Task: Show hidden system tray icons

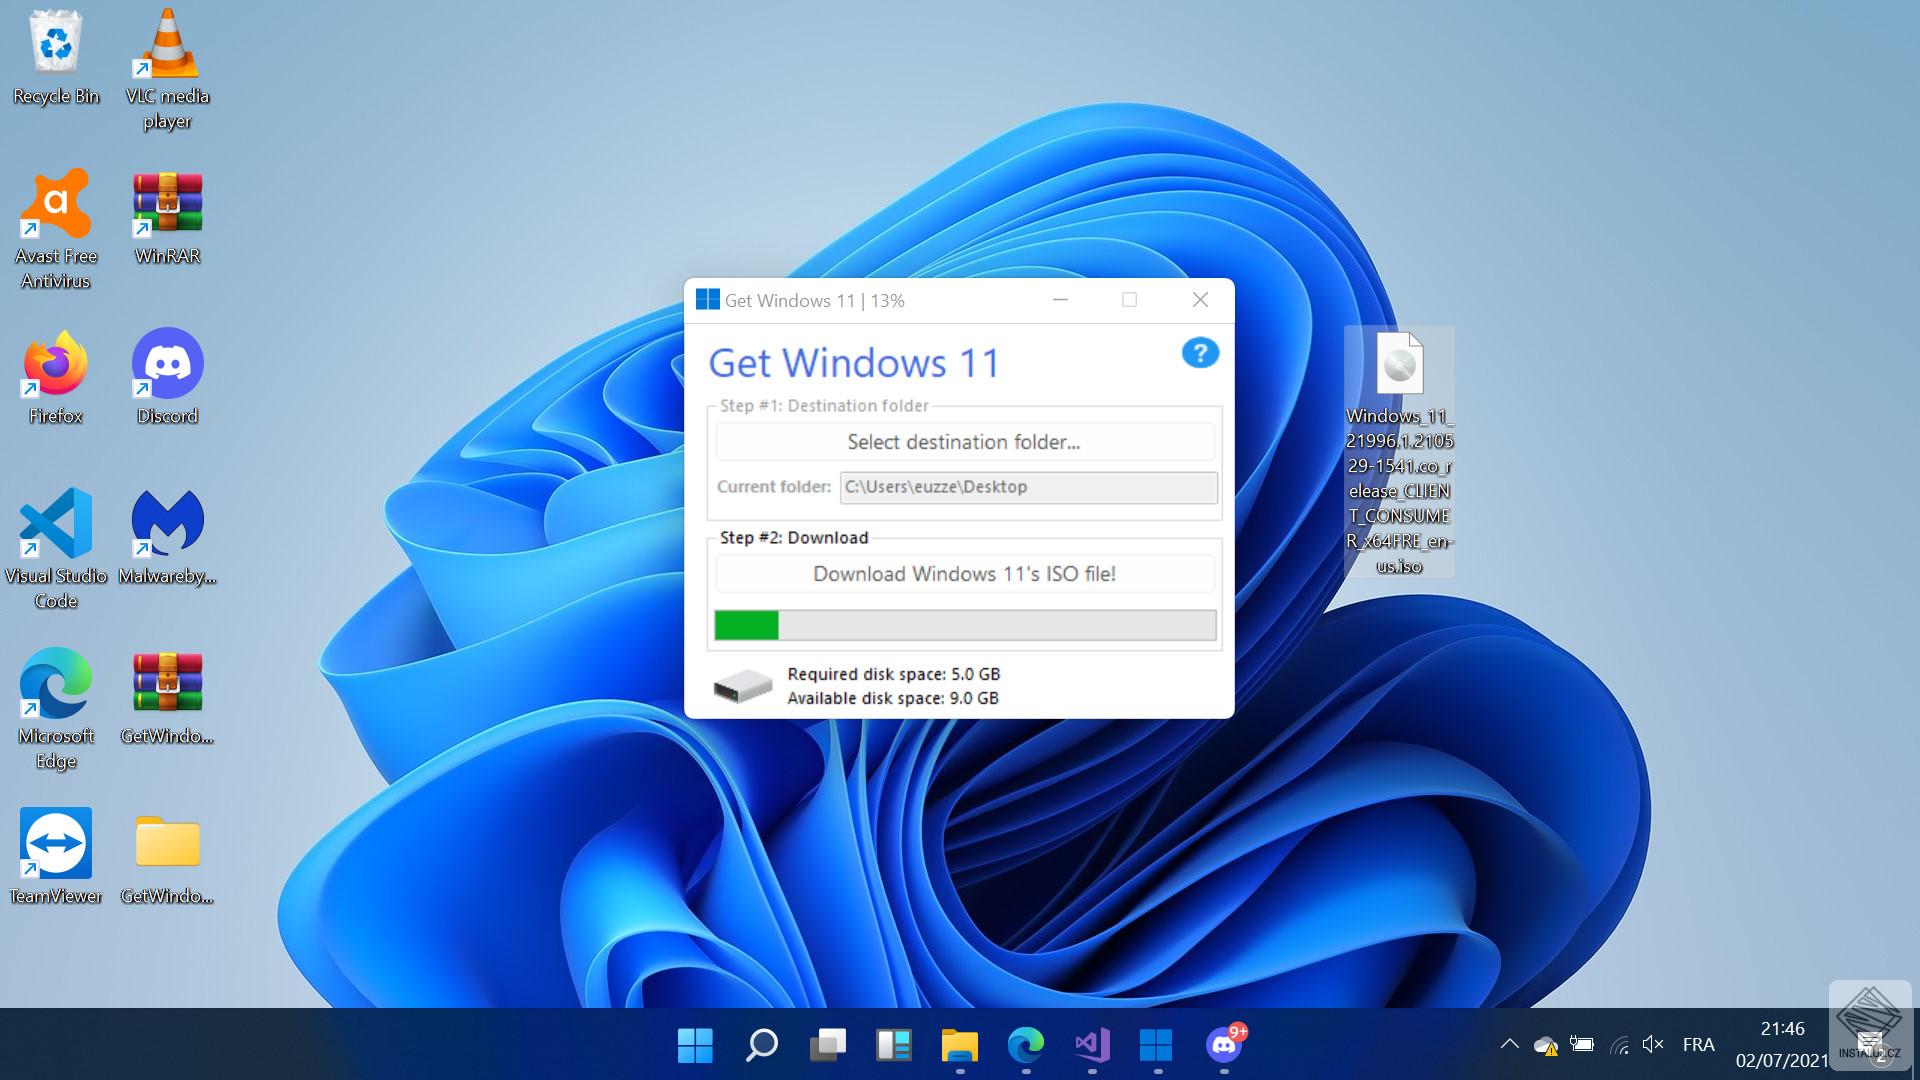Action: pyautogui.click(x=1510, y=1045)
